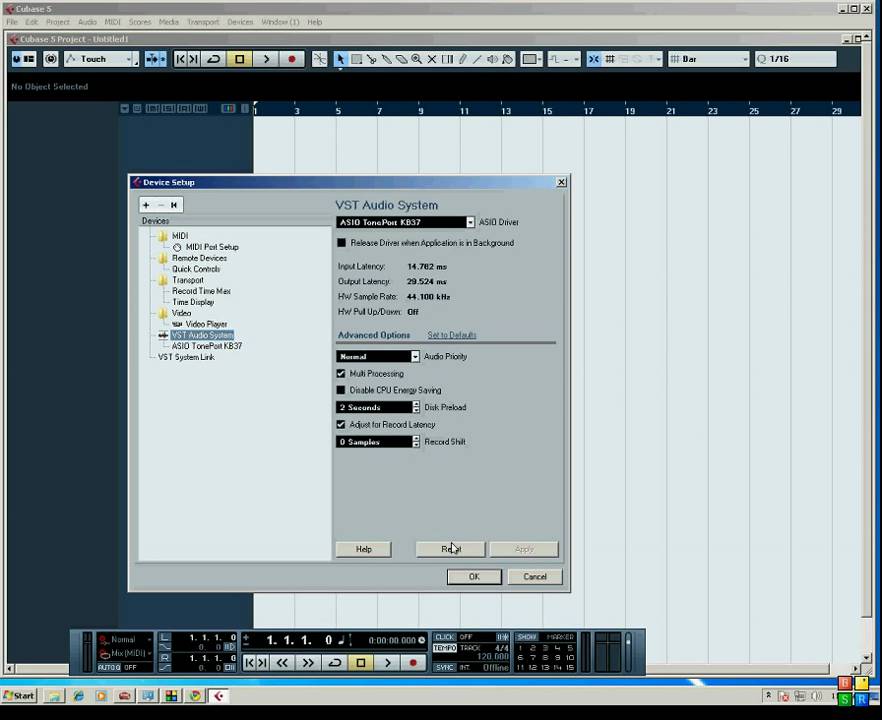Image resolution: width=882 pixels, height=720 pixels.
Task: Select the Erase tool
Action: pos(401,59)
